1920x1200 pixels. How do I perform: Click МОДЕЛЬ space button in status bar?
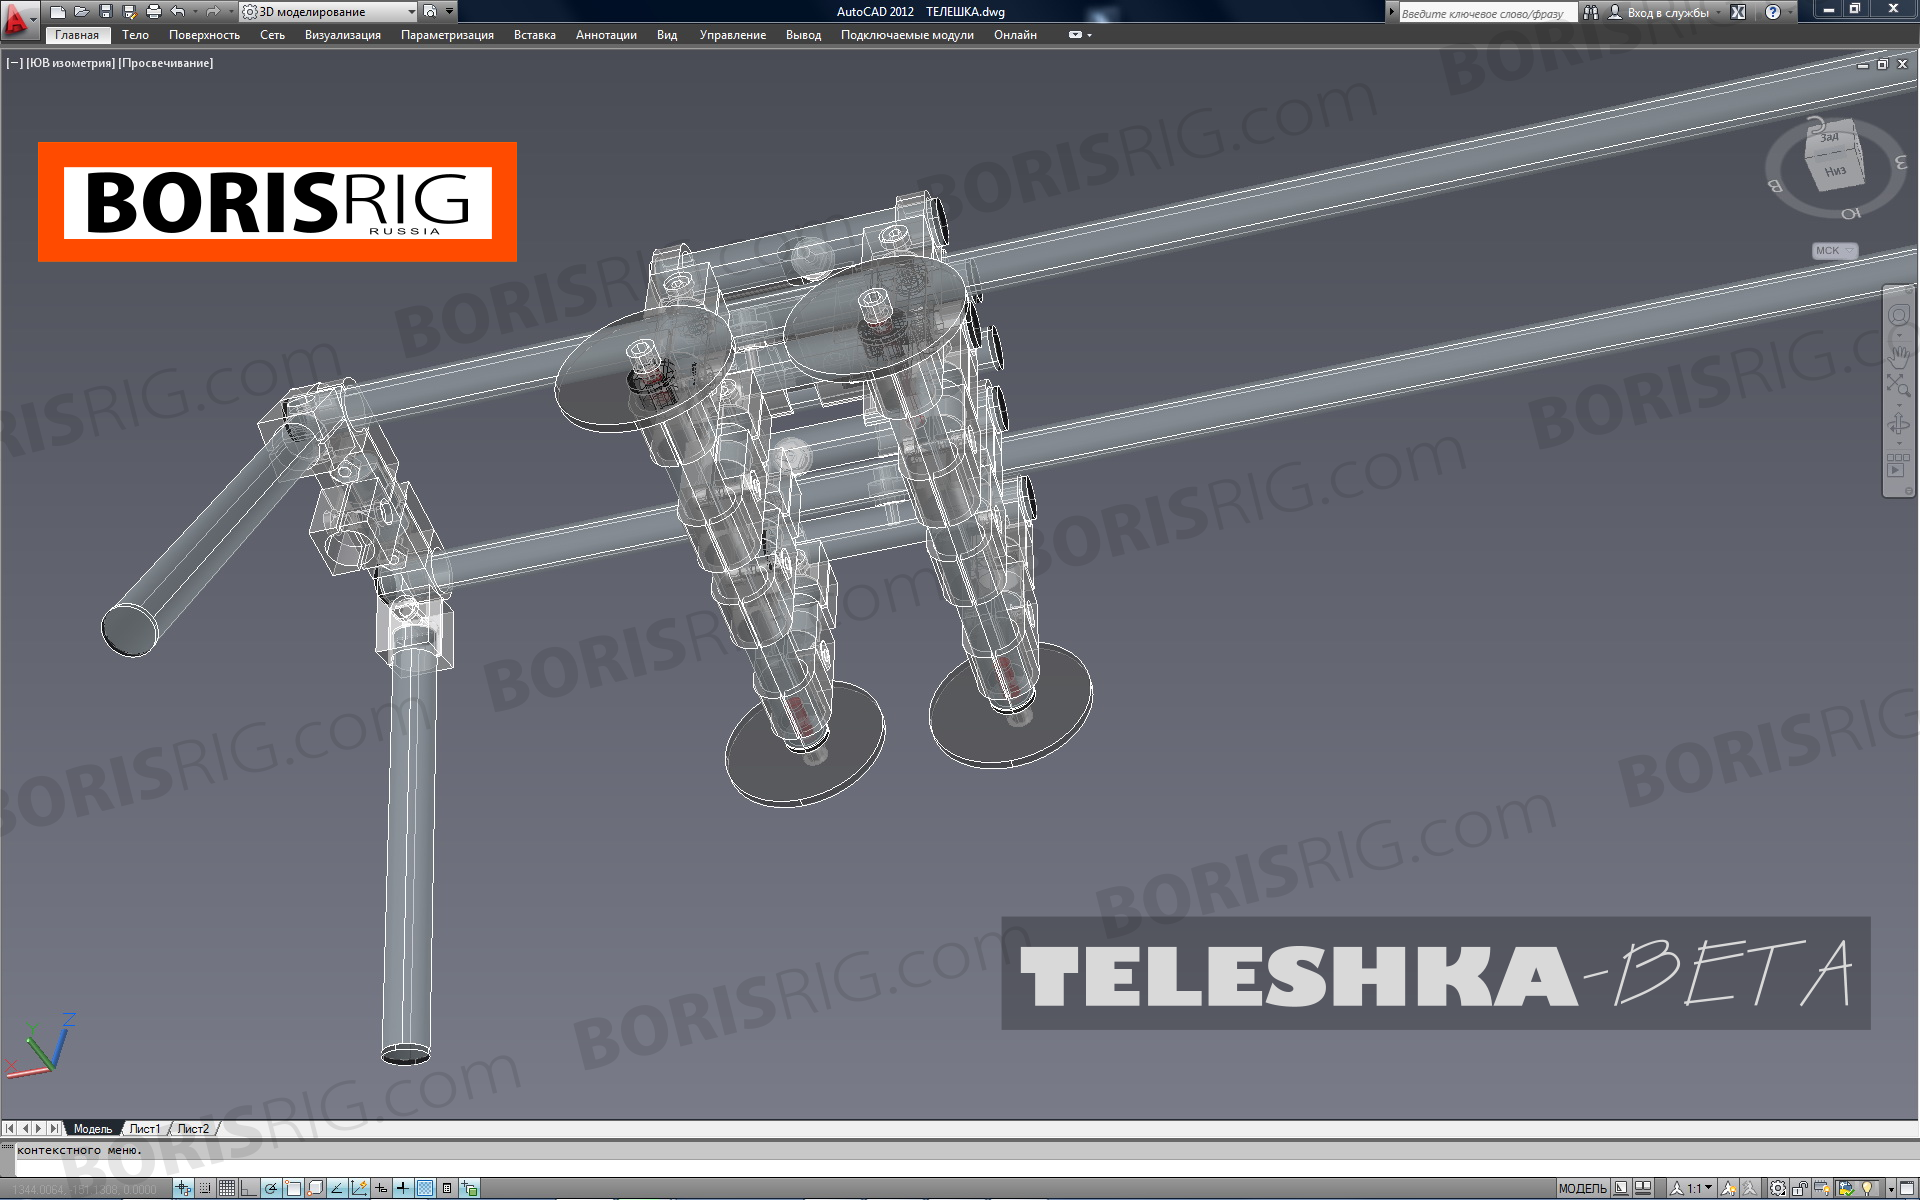pyautogui.click(x=1583, y=1189)
